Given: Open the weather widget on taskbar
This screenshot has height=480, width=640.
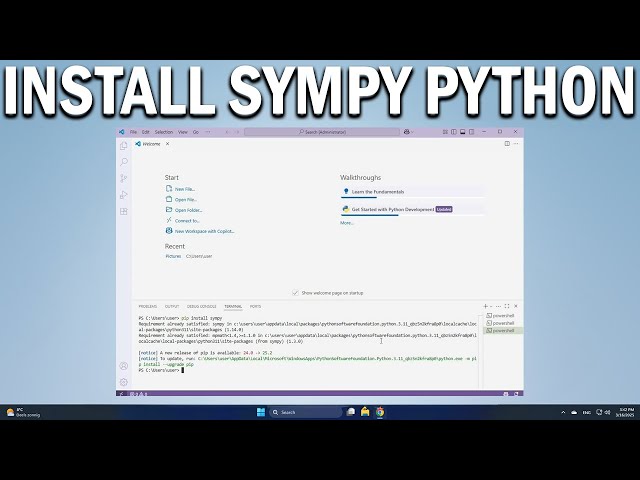Looking at the screenshot, I should 24,412.
